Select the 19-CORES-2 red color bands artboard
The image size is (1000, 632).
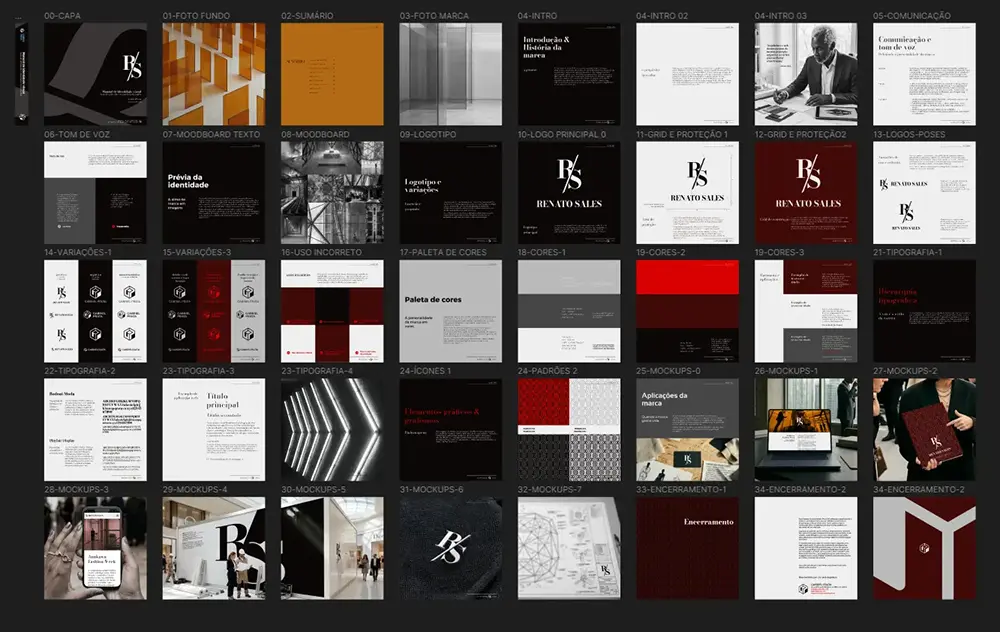pos(687,311)
